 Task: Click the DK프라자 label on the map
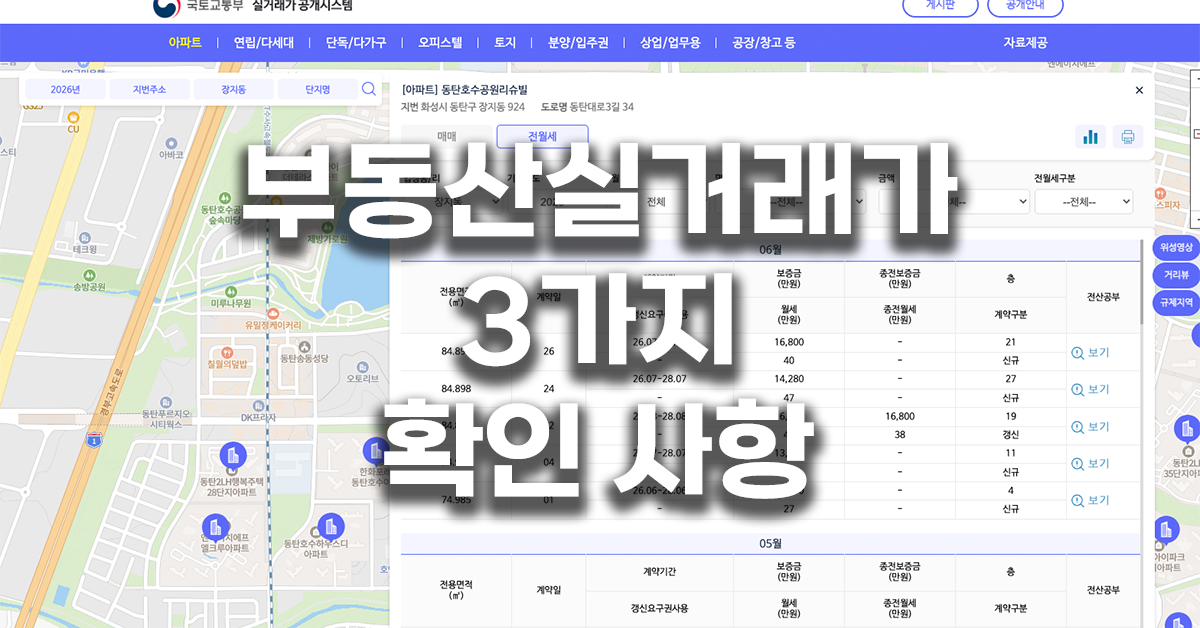(x=259, y=418)
